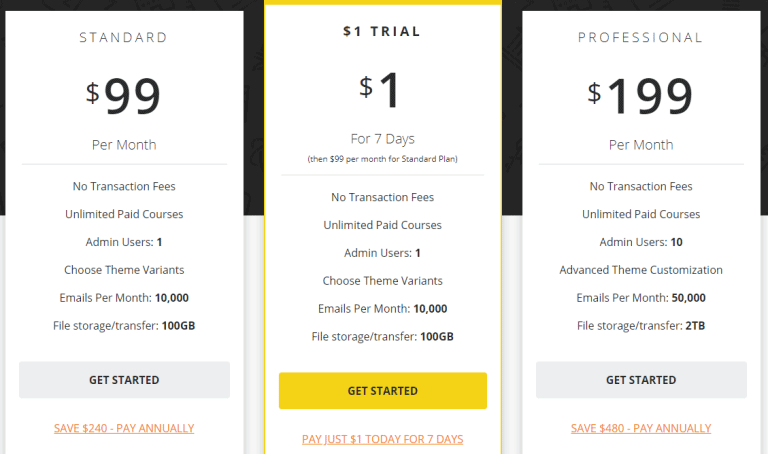Click No Transaction Fees in Professional plan

[641, 186]
